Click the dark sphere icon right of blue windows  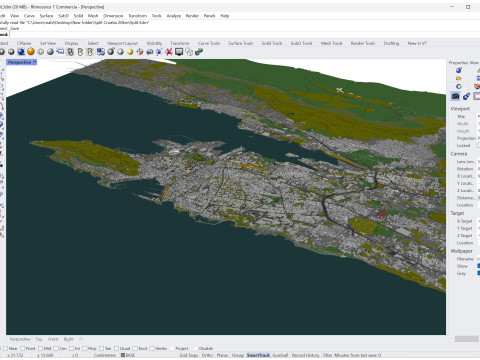111,52
